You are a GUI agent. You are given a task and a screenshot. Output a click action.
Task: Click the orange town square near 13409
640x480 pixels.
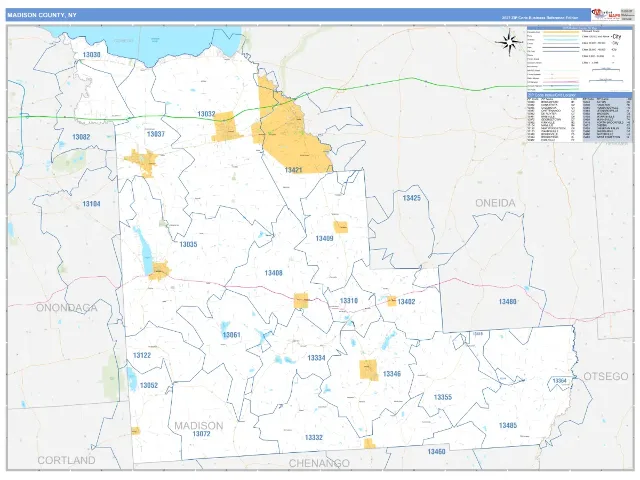[x=341, y=227]
